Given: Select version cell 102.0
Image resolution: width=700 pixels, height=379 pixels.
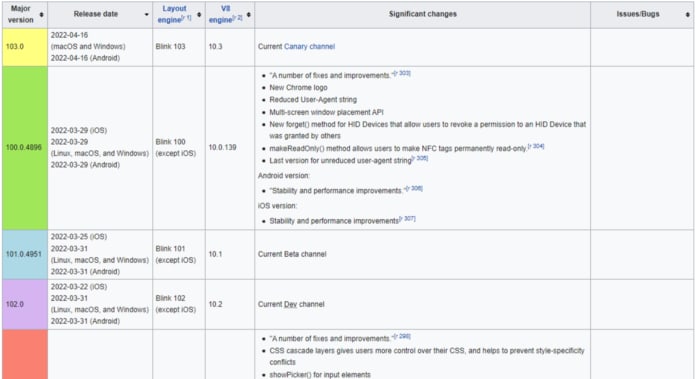Looking at the screenshot, I should pyautogui.click(x=25, y=304).
